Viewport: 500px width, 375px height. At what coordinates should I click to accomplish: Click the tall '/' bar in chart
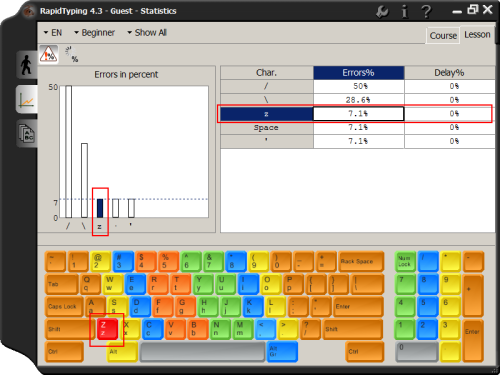pos(68,152)
